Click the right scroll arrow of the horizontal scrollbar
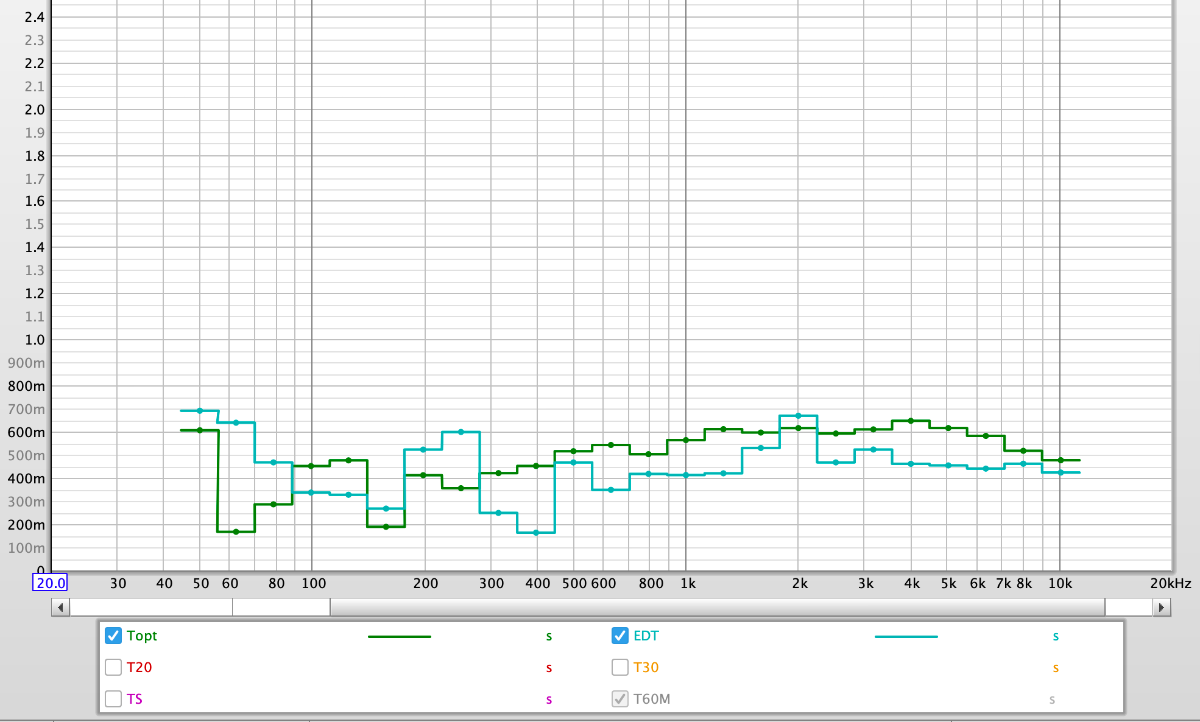1200x722 pixels. point(1161,607)
